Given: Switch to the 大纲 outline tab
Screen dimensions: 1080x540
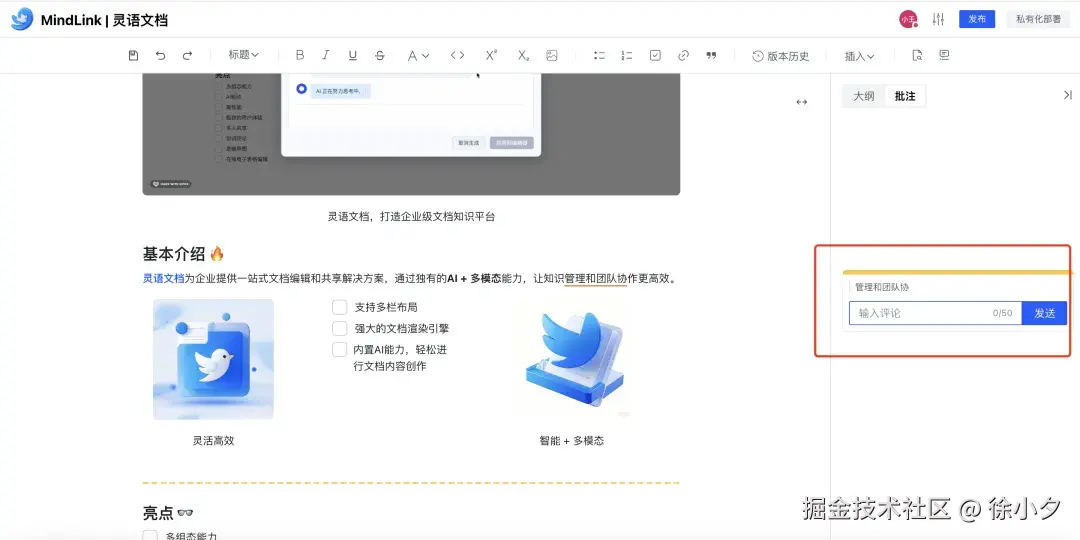Looking at the screenshot, I should (x=864, y=96).
